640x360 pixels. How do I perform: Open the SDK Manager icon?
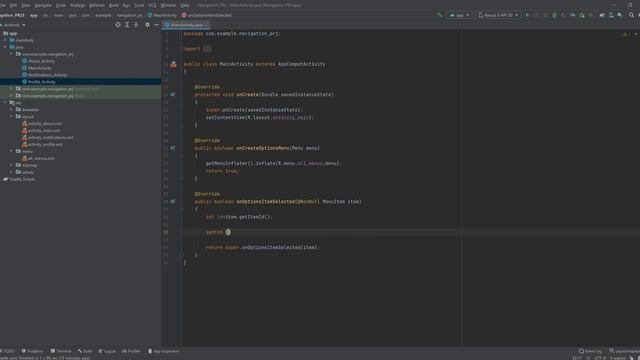click(x=620, y=15)
